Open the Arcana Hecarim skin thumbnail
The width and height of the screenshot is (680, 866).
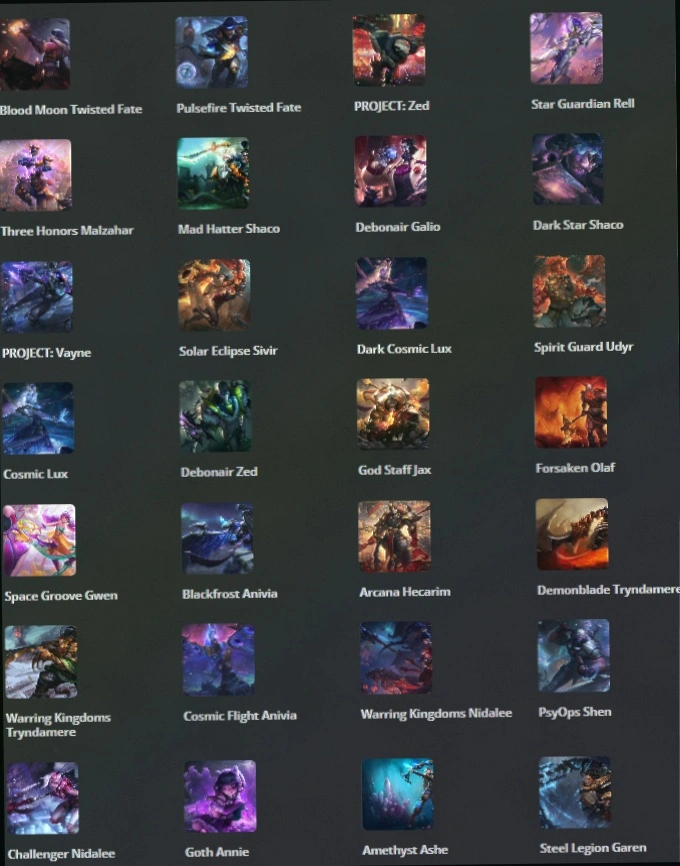tap(394, 536)
